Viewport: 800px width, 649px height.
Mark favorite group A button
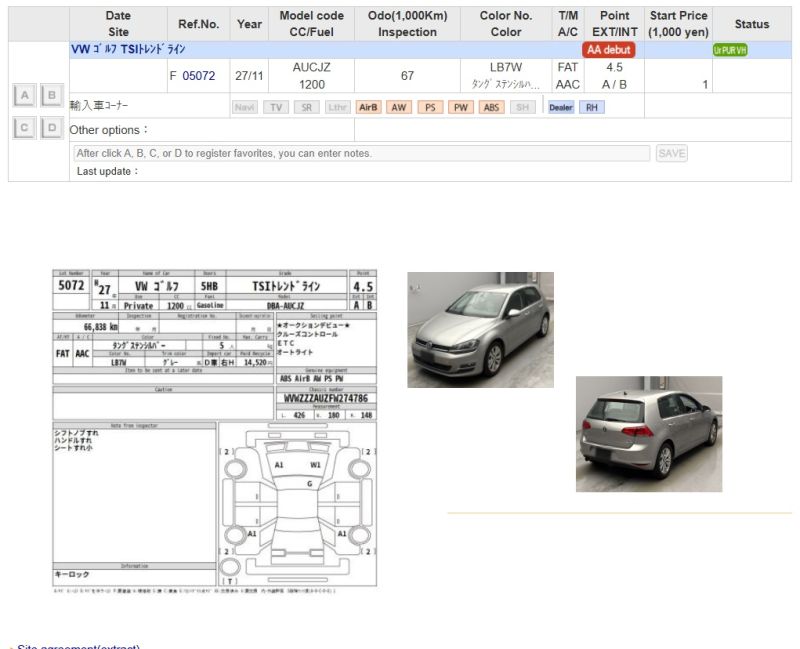click(24, 95)
